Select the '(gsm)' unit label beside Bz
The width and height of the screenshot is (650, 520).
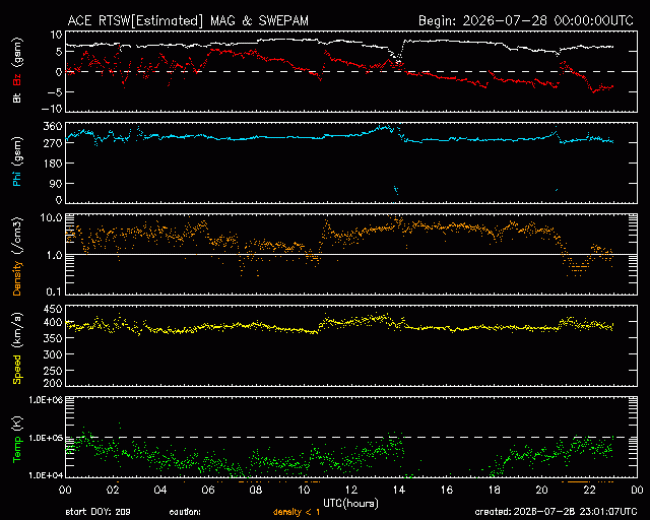(17, 53)
